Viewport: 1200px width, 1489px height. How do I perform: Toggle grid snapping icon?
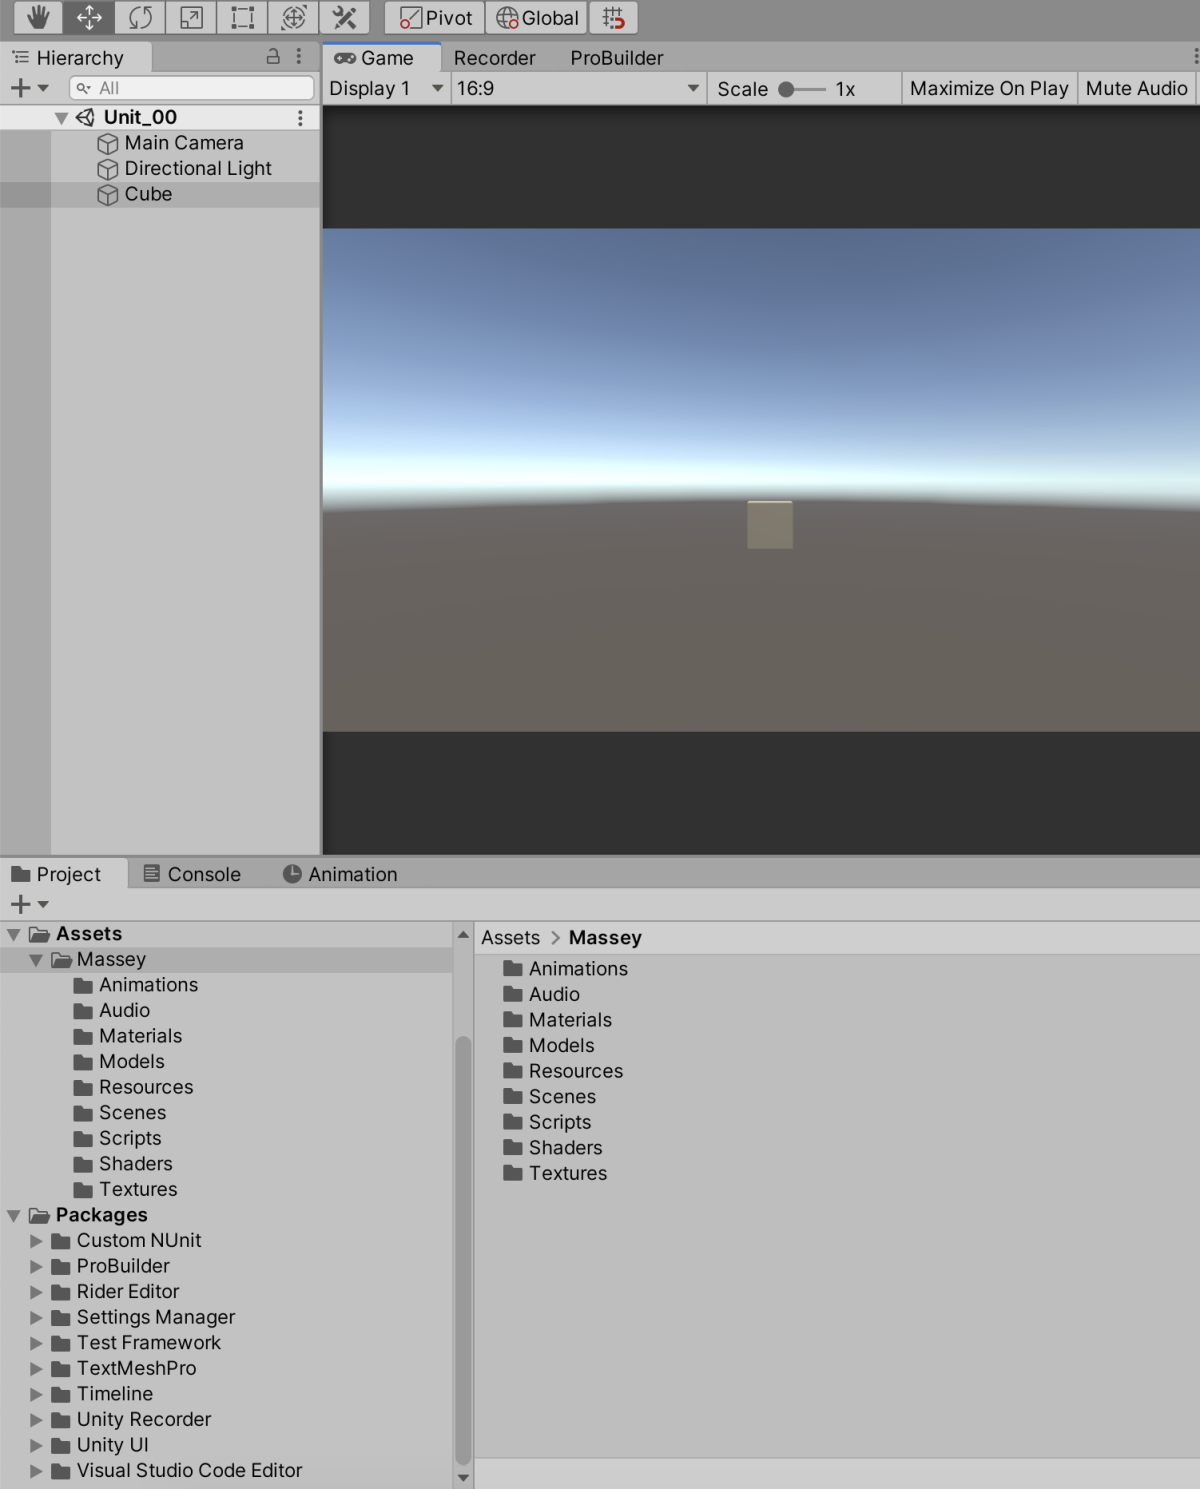tap(613, 18)
